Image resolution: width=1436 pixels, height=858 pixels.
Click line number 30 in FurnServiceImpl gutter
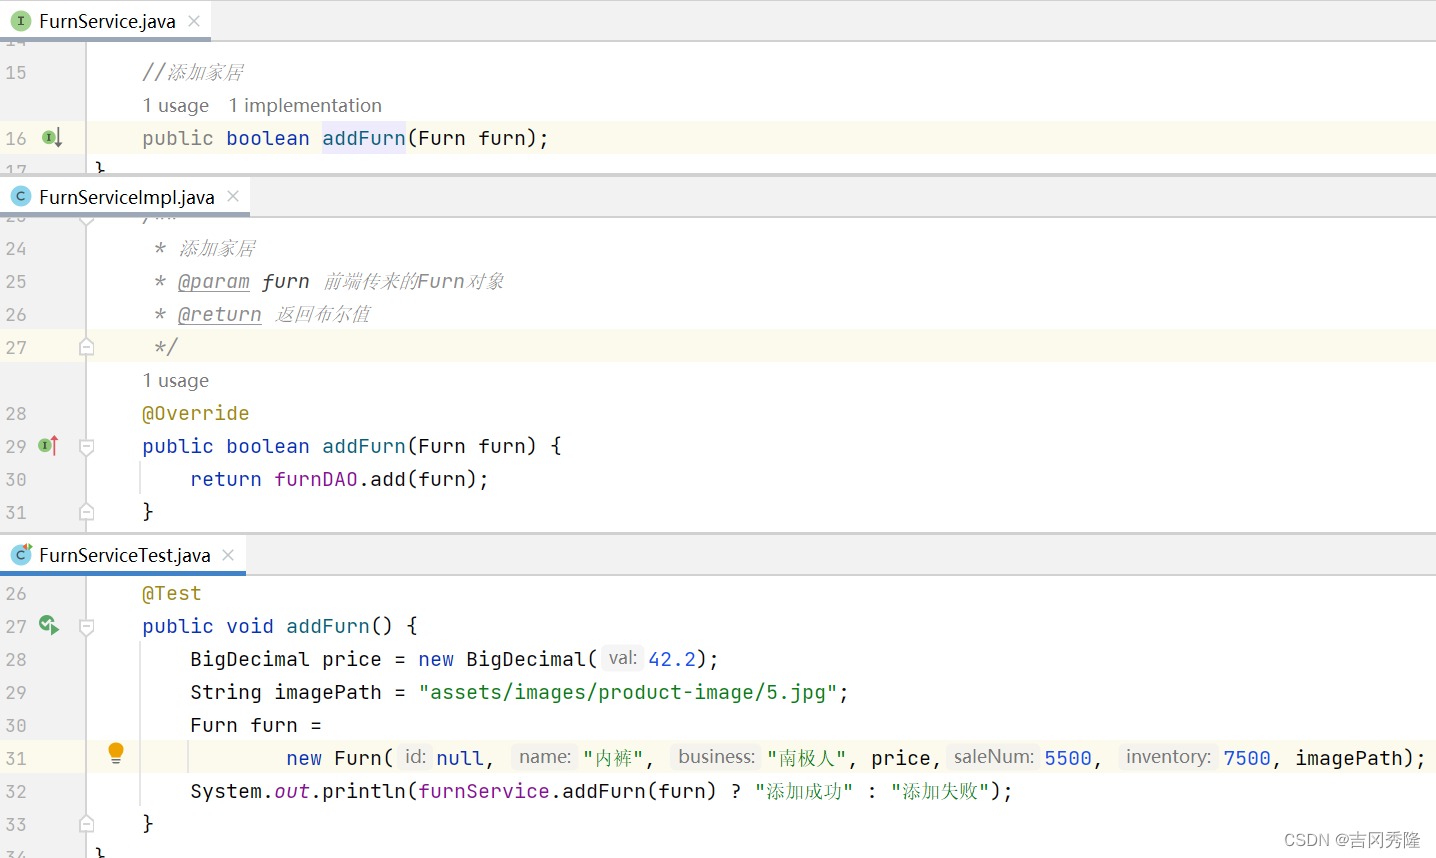16,479
